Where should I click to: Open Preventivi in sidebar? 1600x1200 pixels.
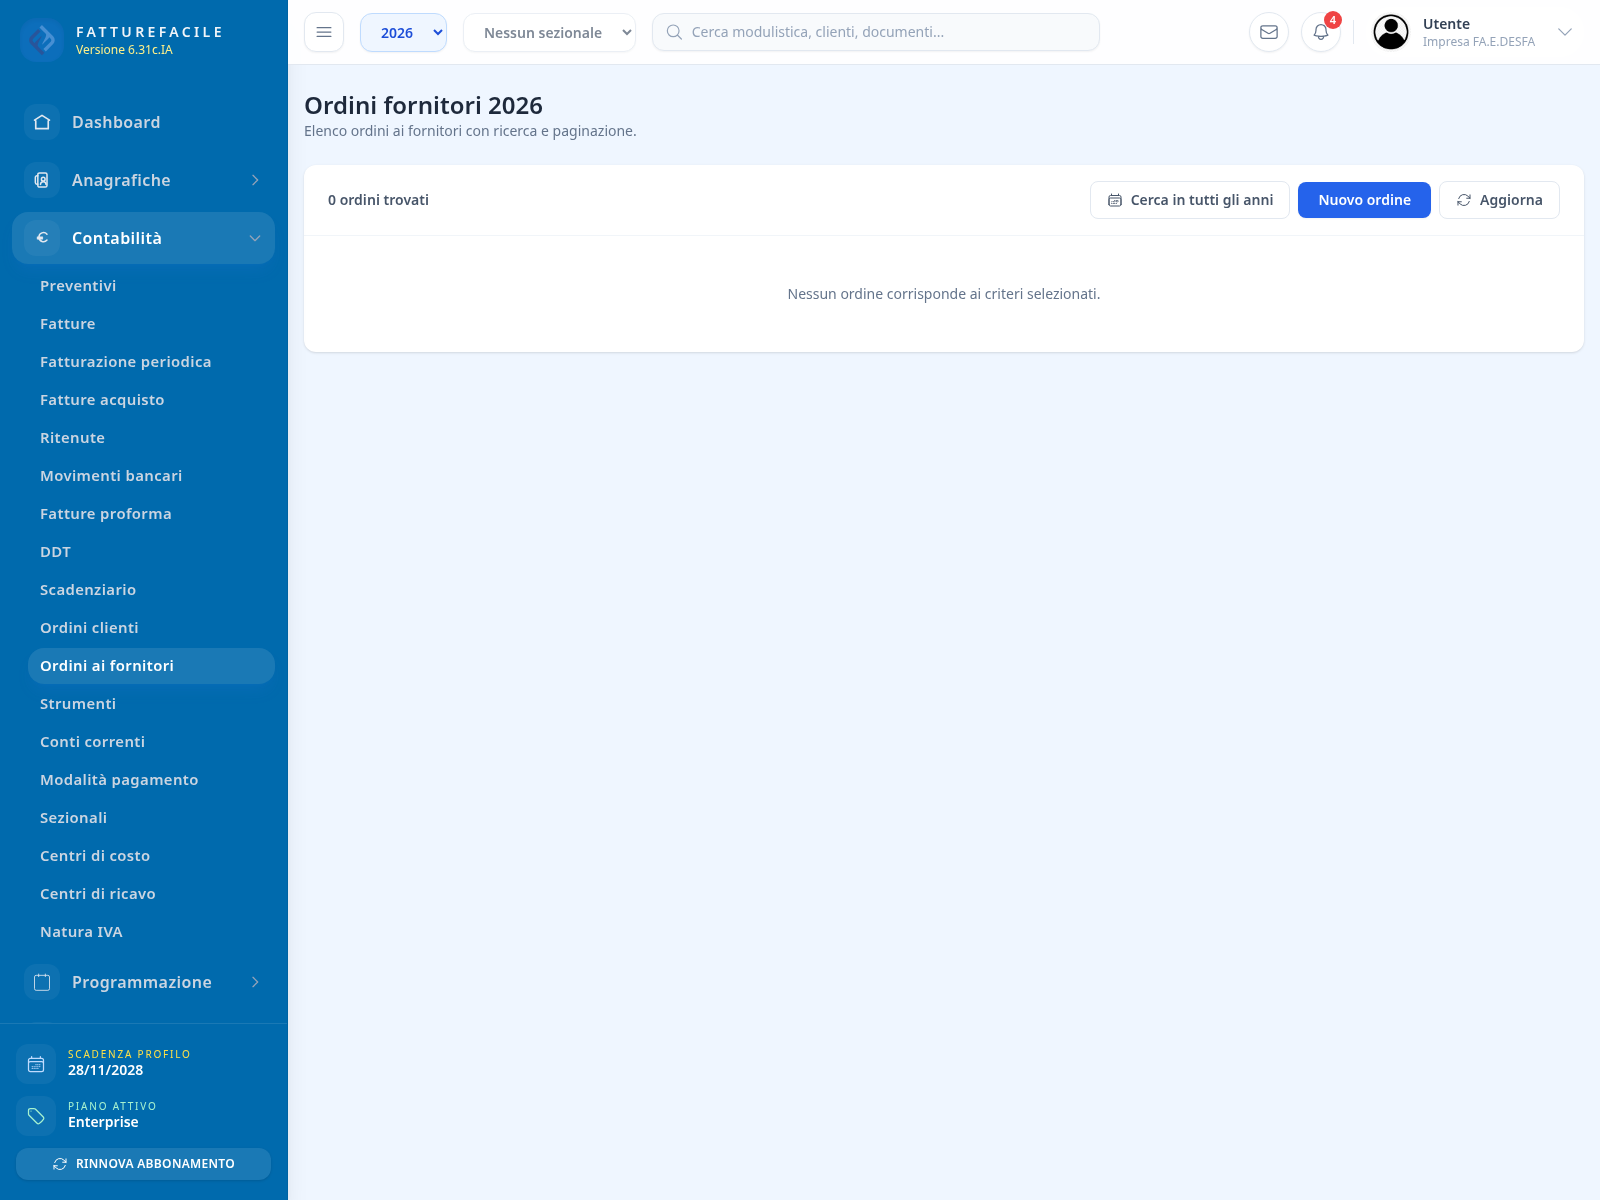151,286
